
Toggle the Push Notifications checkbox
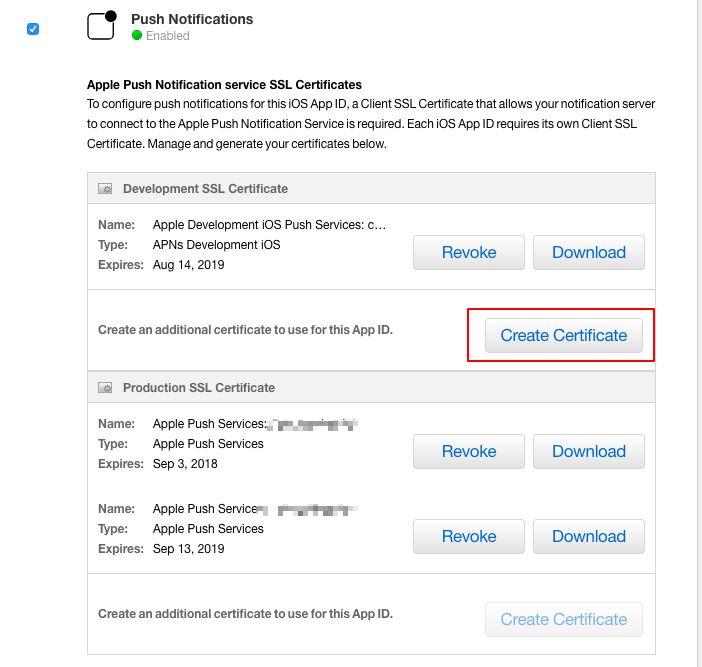click(33, 29)
